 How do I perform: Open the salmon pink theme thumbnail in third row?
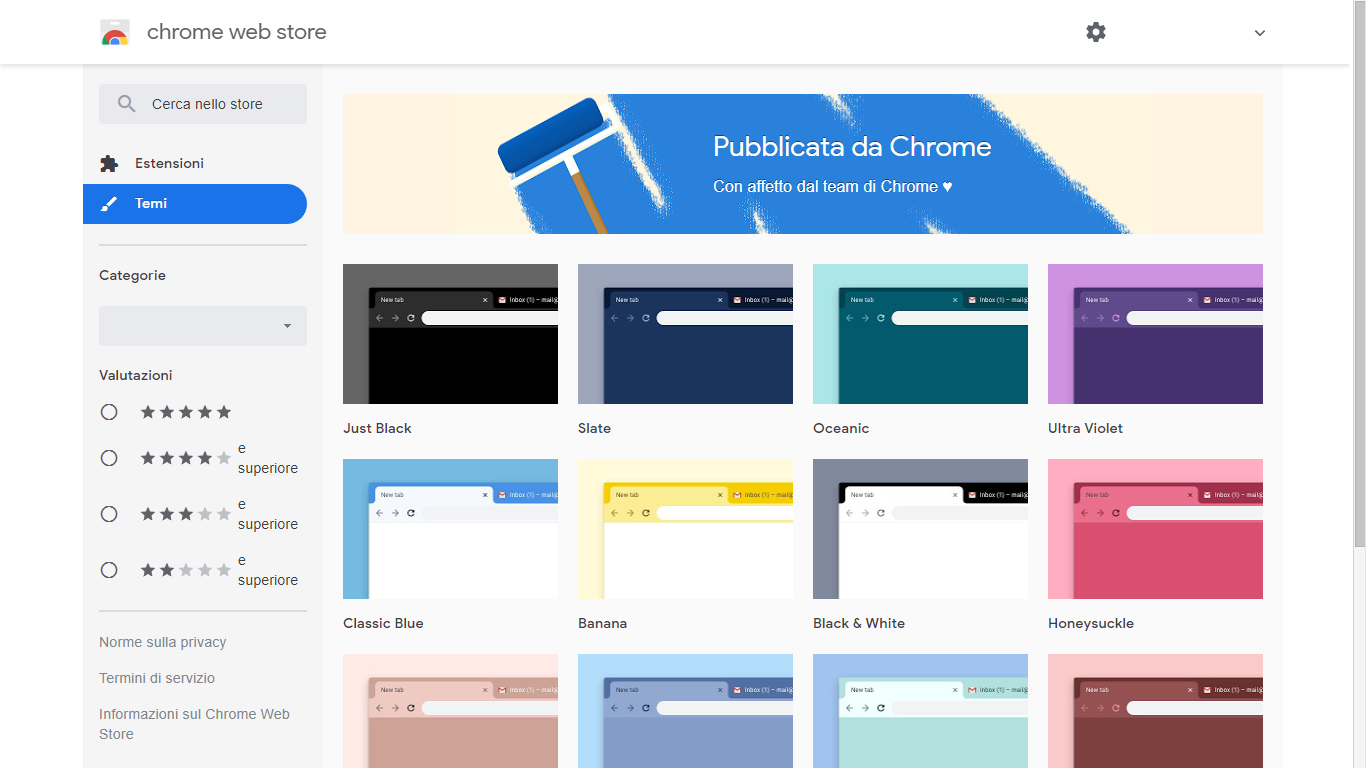point(450,711)
